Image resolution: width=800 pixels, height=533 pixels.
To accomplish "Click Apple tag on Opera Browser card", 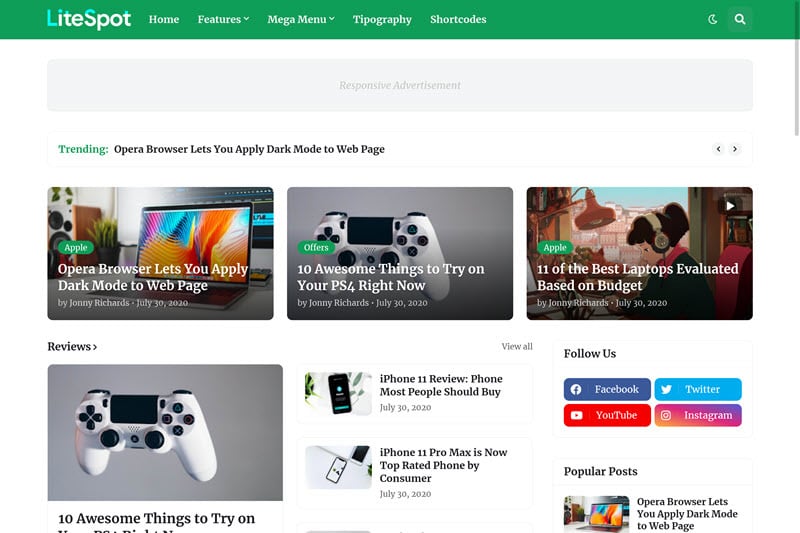I will click(76, 247).
